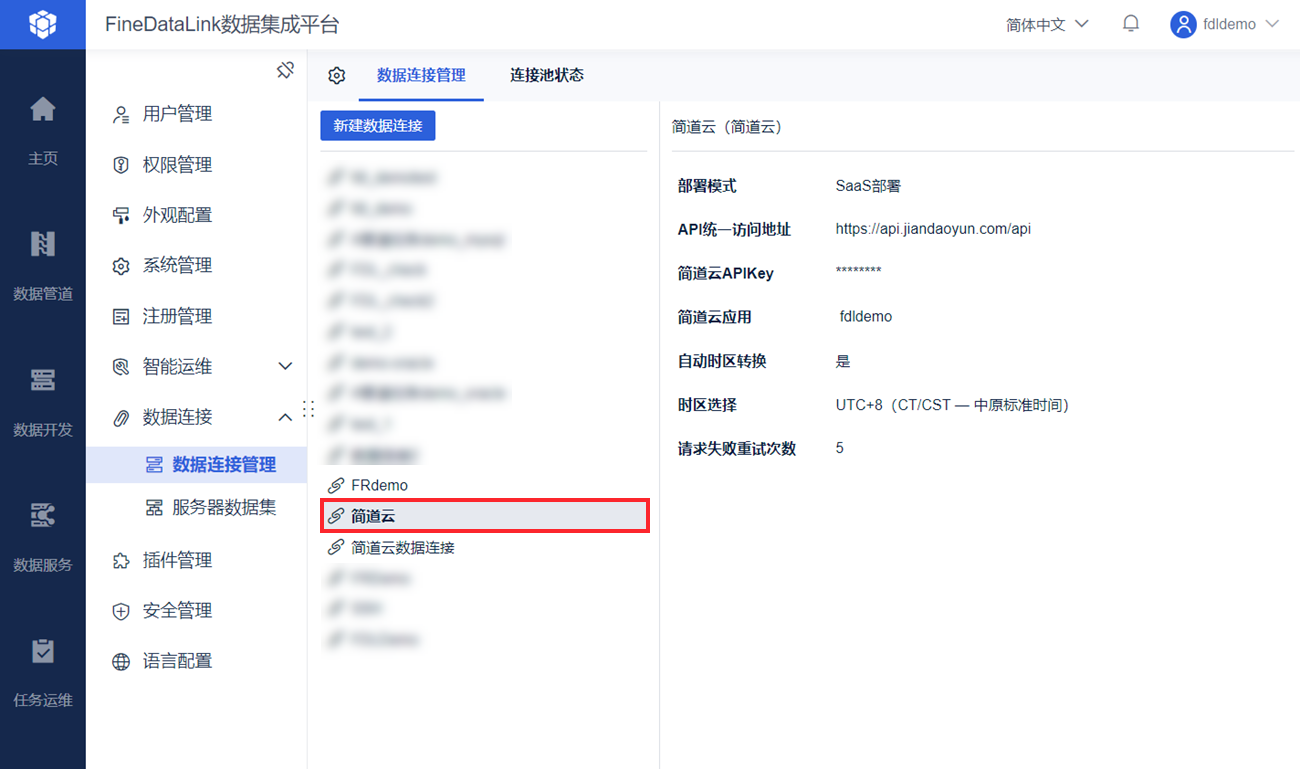
Task: Click the link icon beside FRdemo
Action: point(336,485)
